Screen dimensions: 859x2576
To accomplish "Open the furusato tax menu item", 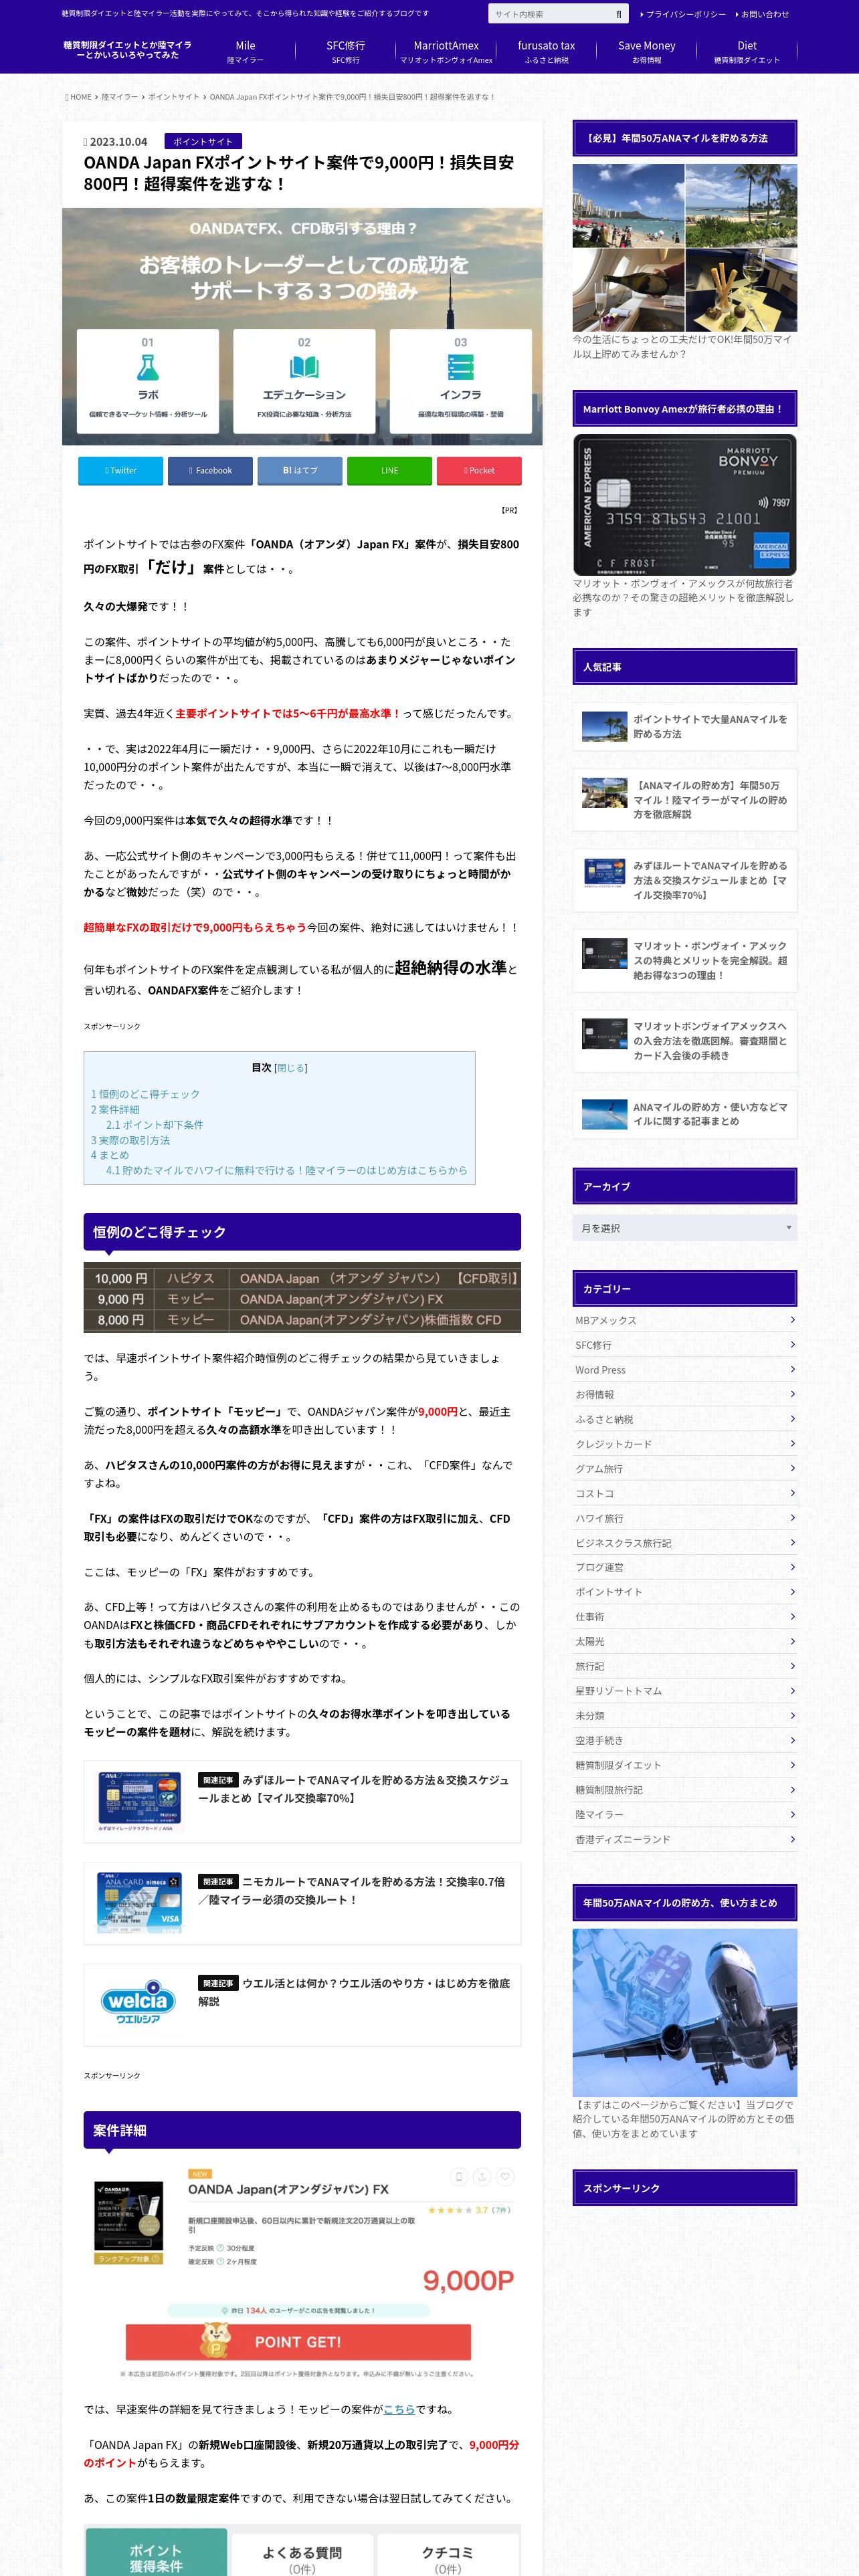I will point(546,51).
